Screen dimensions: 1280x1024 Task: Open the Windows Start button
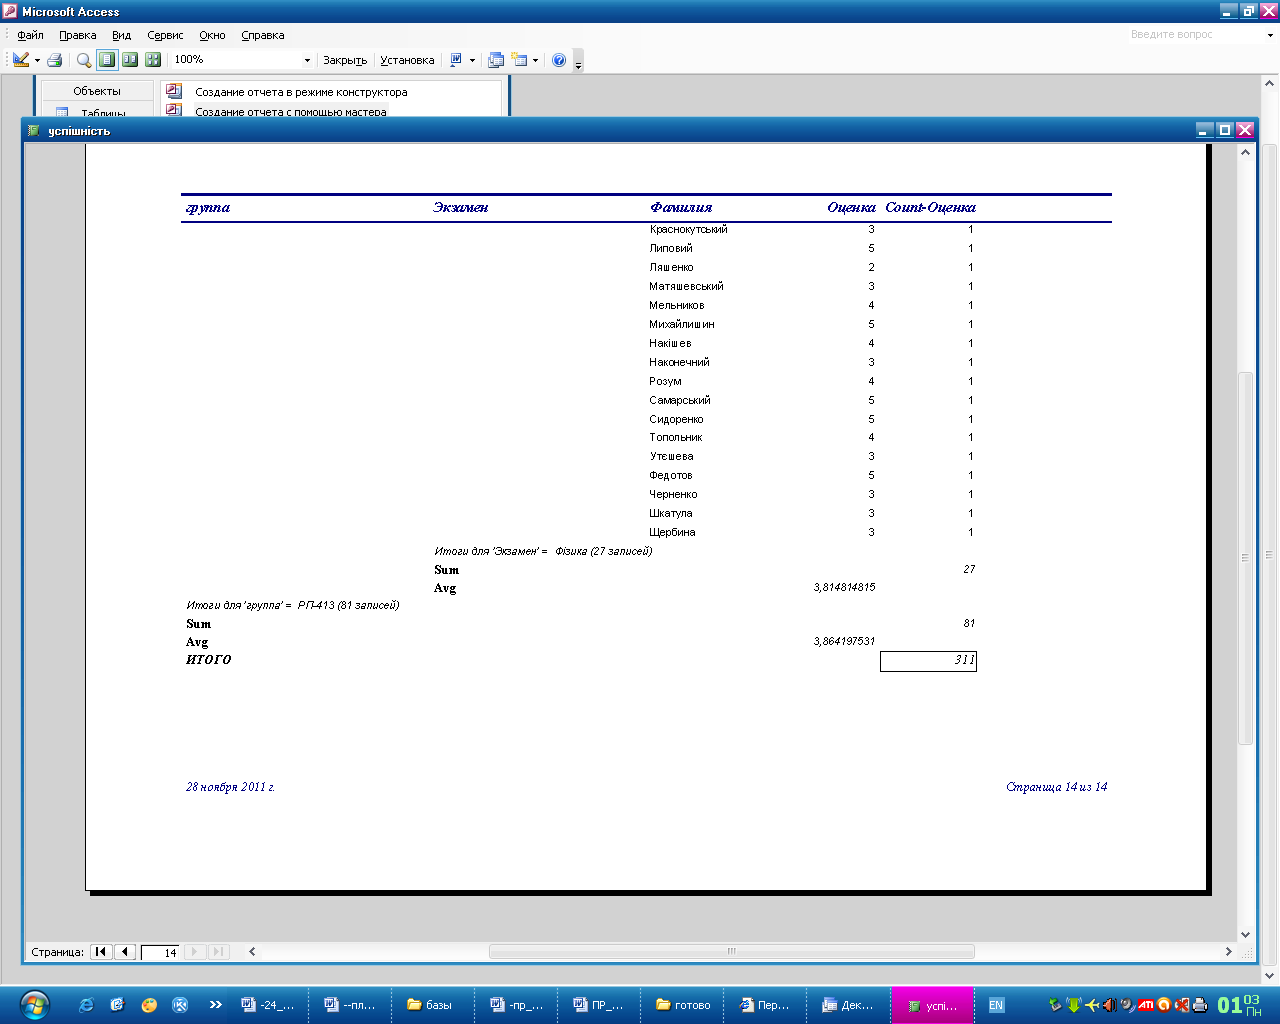pyautogui.click(x=34, y=1004)
